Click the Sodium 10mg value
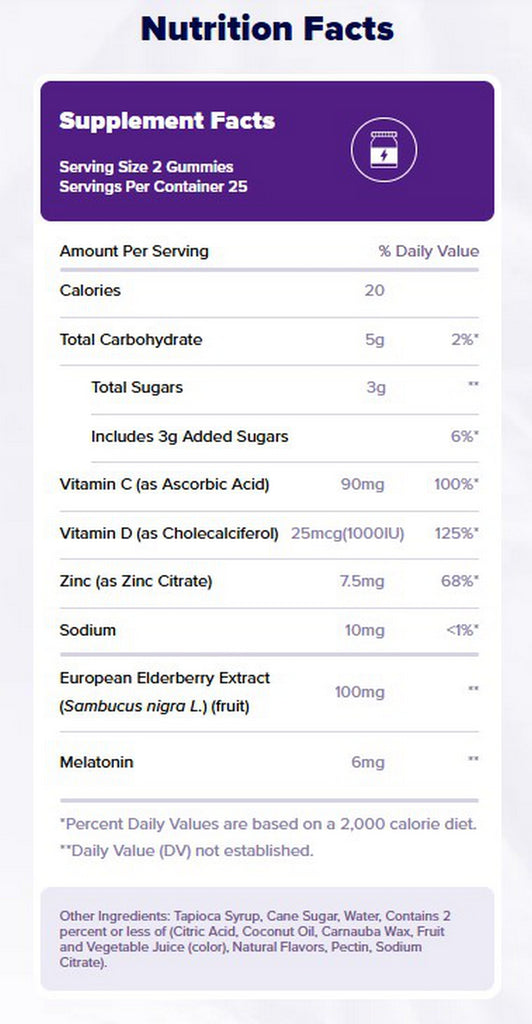The width and height of the screenshot is (532, 1024). (x=365, y=630)
